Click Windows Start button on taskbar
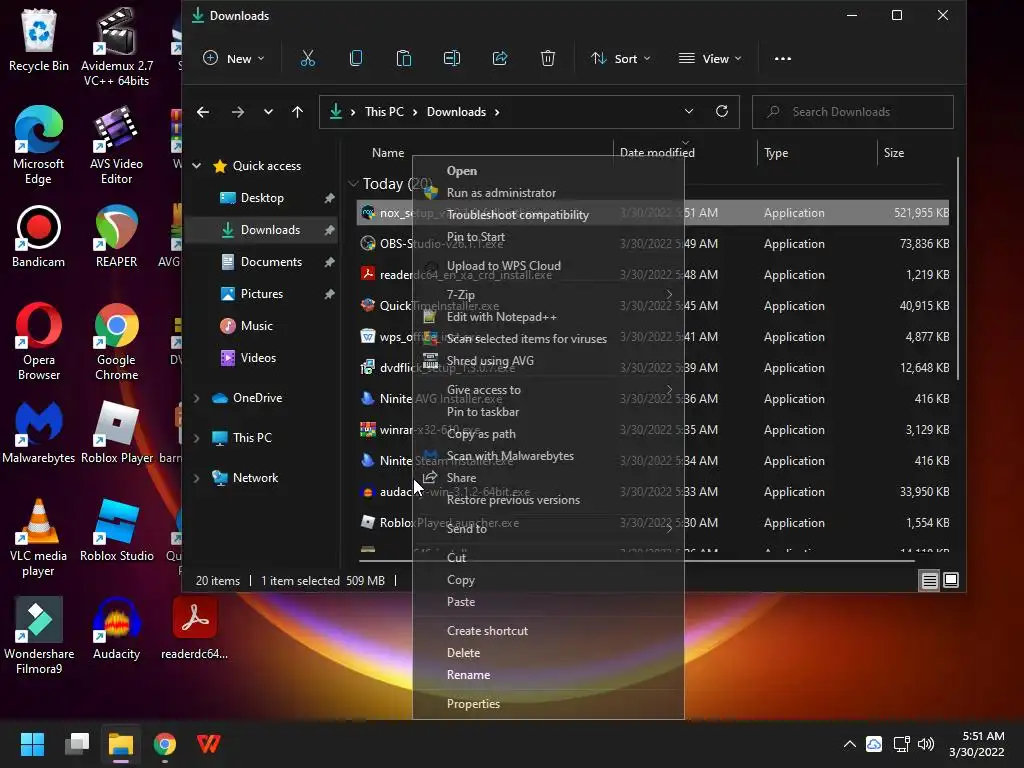Image resolution: width=1024 pixels, height=768 pixels. (32, 743)
